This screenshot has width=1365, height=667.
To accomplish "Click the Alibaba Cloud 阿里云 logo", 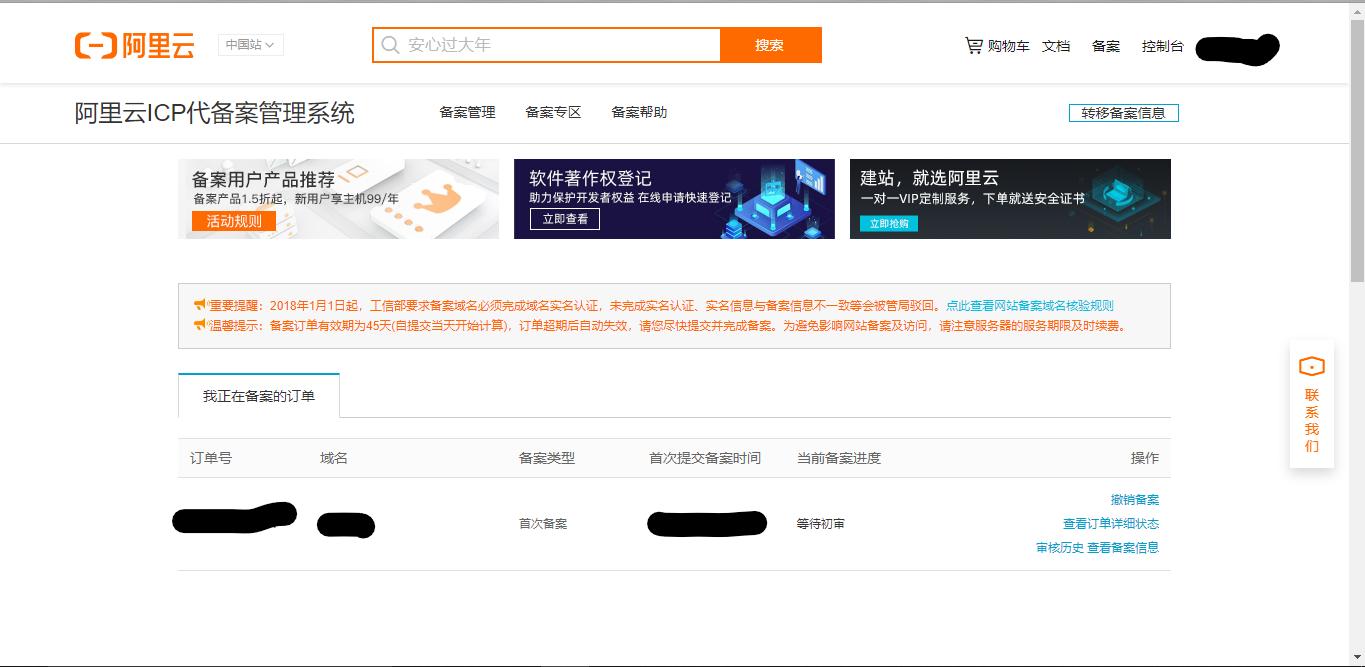I will (135, 44).
